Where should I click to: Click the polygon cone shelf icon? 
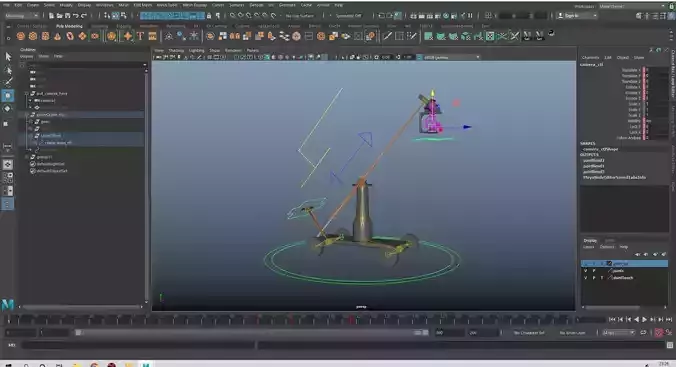click(57, 37)
